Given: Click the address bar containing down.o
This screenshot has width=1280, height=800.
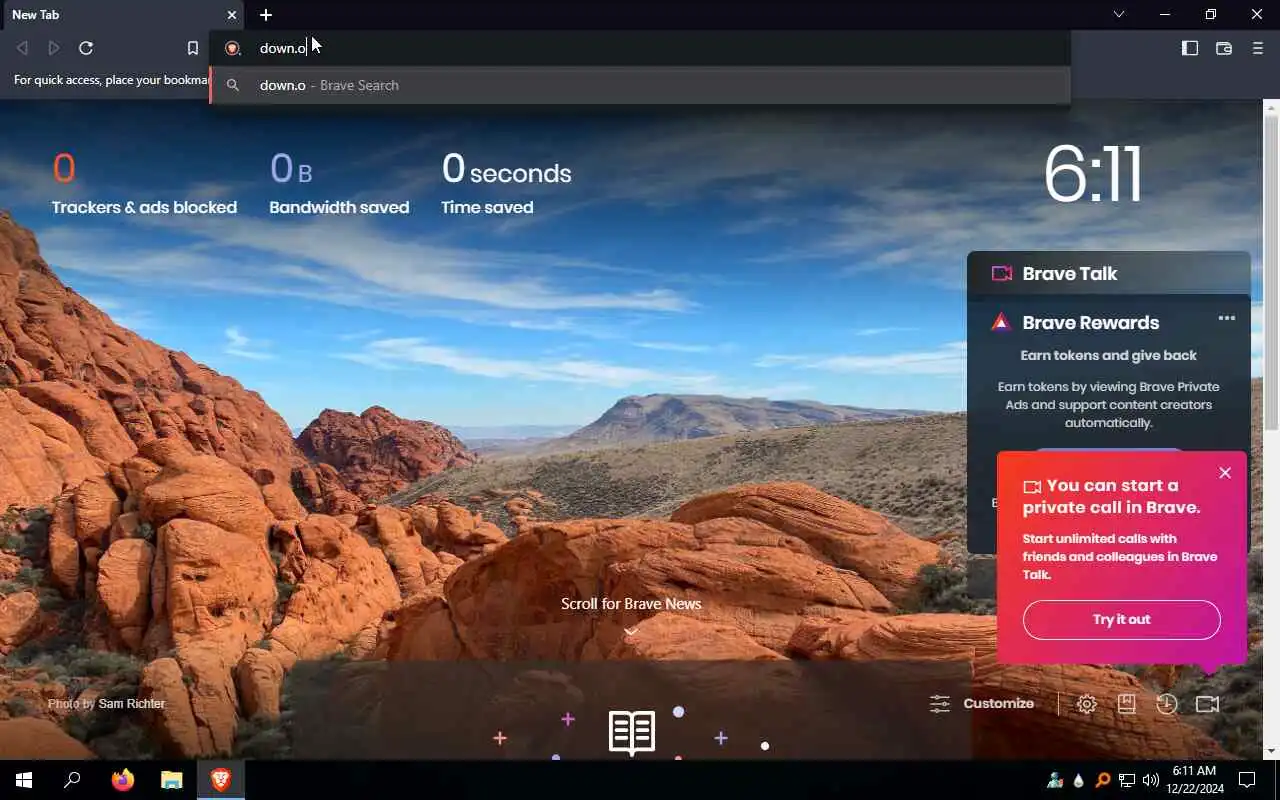Looking at the screenshot, I should pos(640,48).
